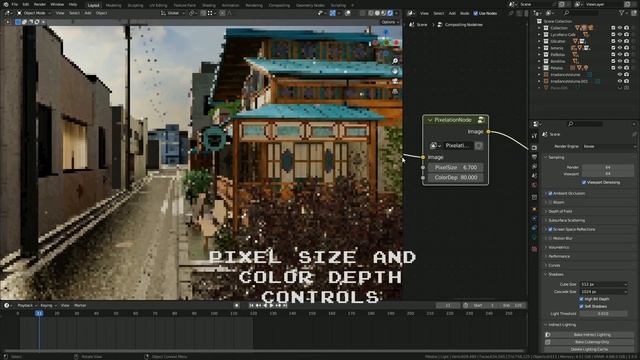Open the Edit menu

[26, 4]
